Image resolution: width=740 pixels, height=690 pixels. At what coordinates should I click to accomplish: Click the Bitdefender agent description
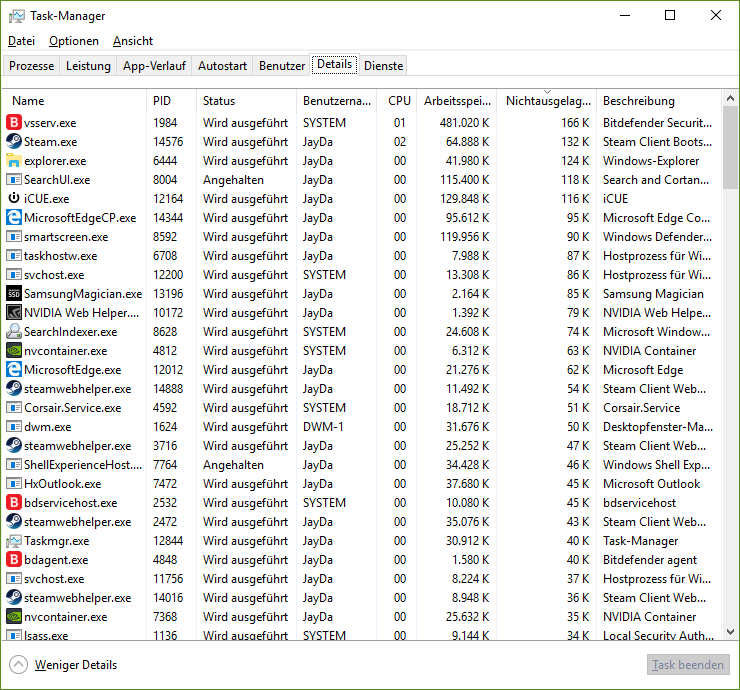coord(649,560)
